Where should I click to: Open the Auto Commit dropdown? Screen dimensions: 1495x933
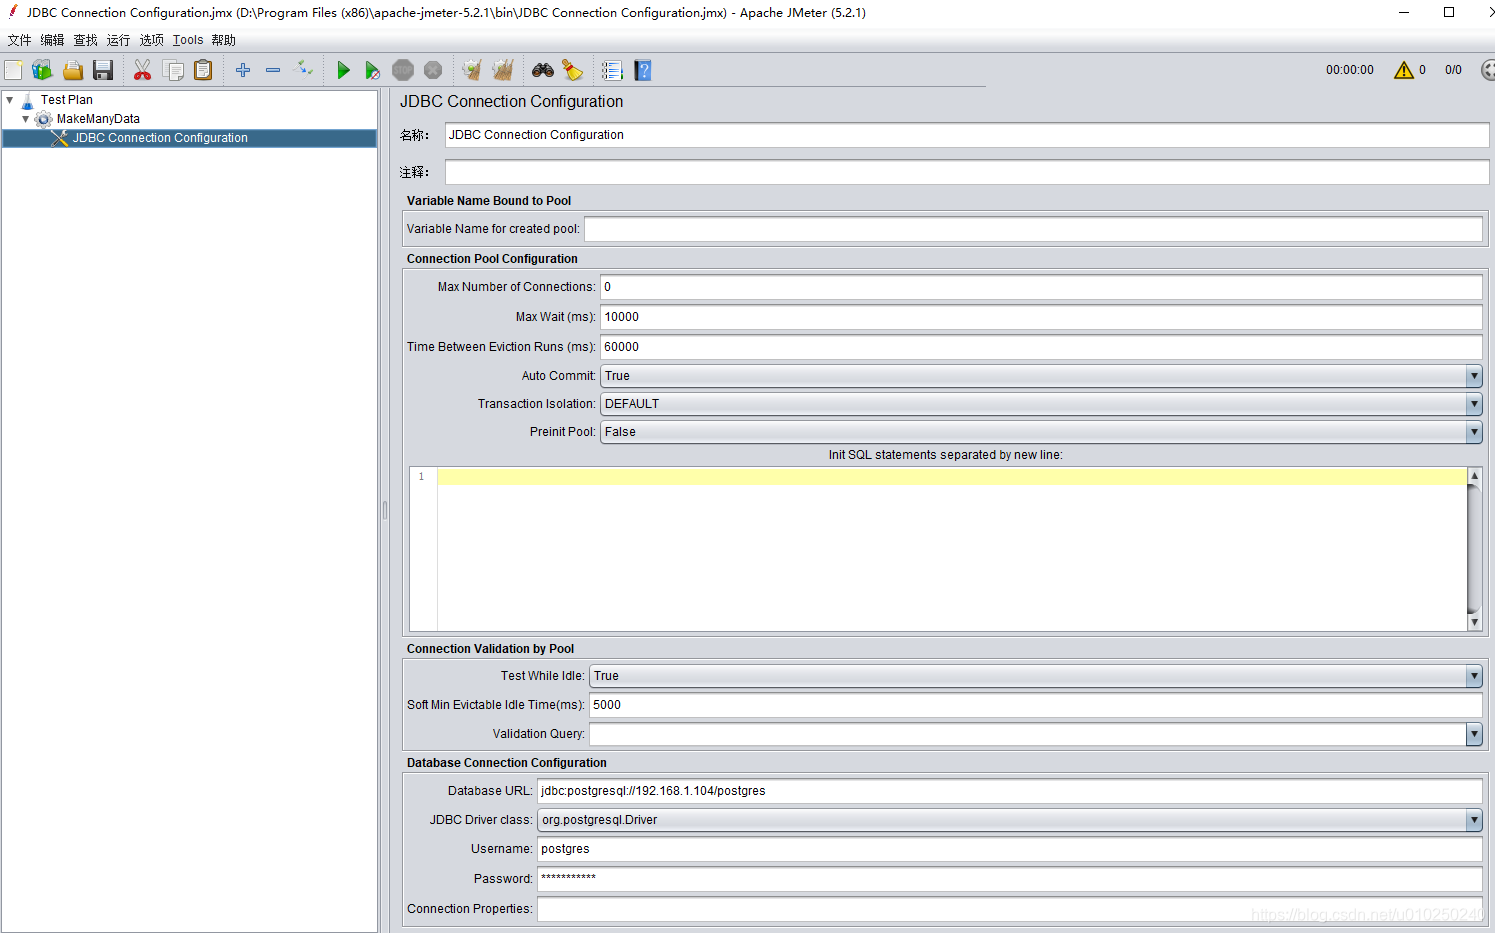tap(1041, 376)
